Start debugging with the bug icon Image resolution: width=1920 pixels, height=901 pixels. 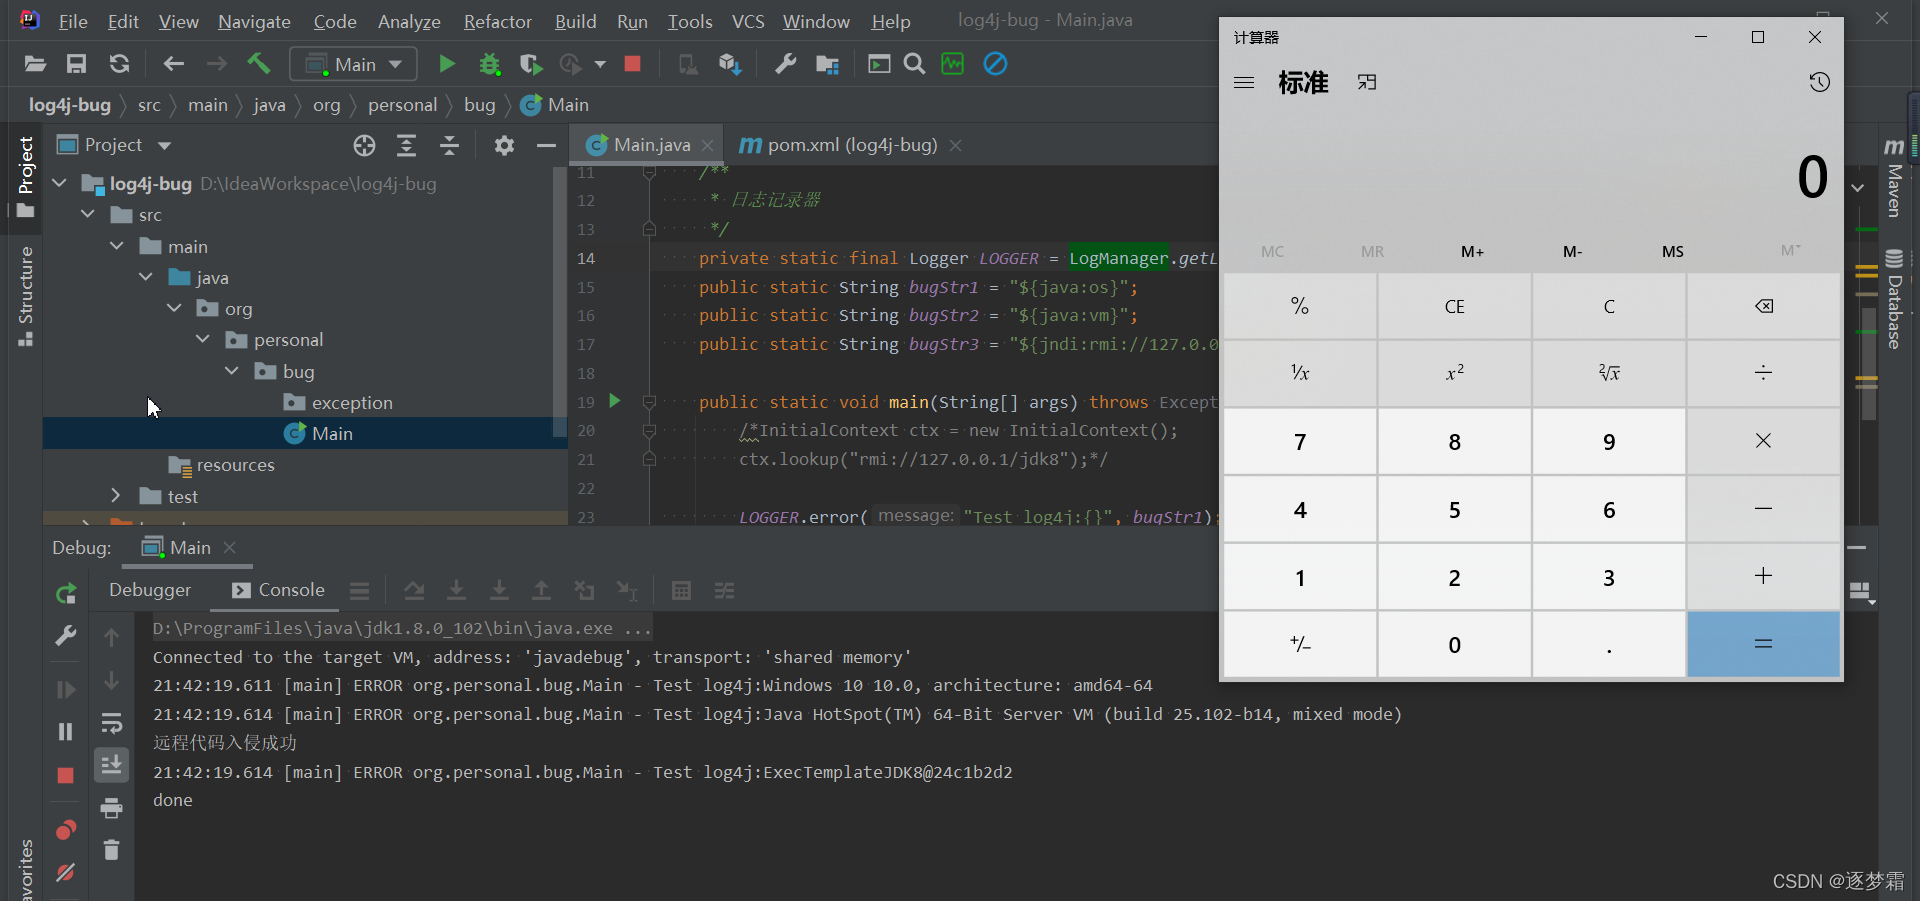click(489, 64)
